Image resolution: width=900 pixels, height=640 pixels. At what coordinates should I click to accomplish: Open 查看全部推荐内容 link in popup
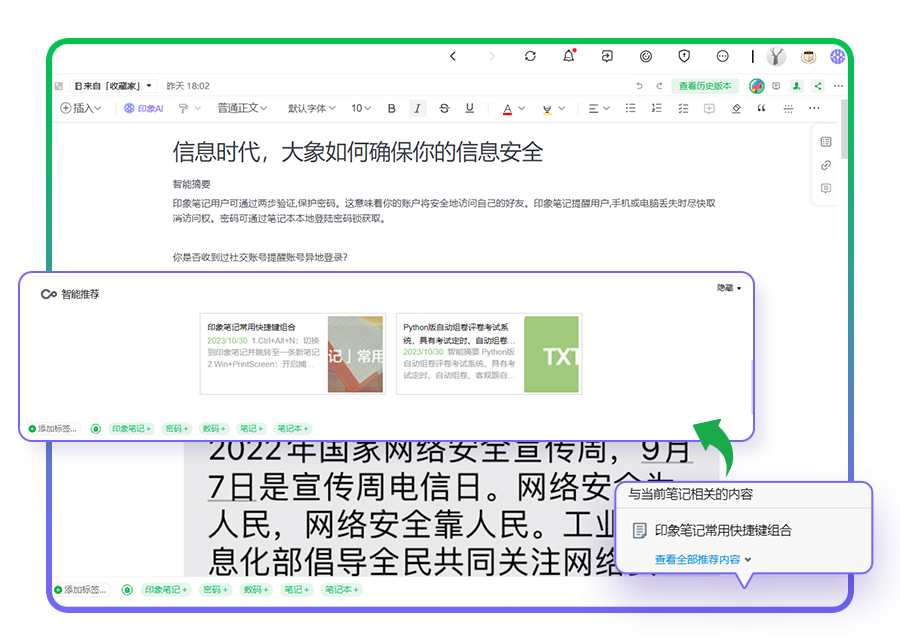[703, 559]
